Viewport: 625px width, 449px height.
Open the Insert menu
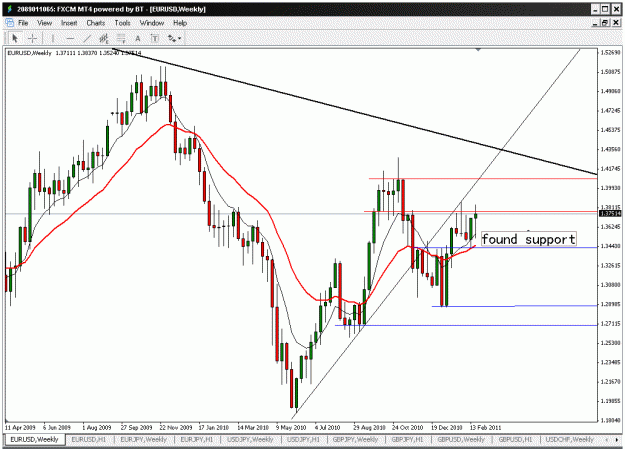69,23
